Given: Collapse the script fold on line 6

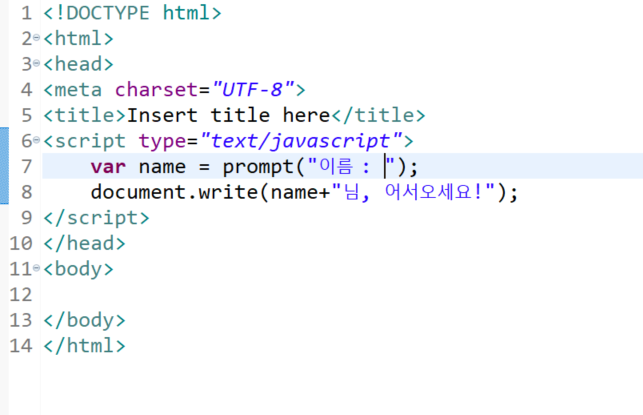Looking at the screenshot, I should tap(36, 141).
